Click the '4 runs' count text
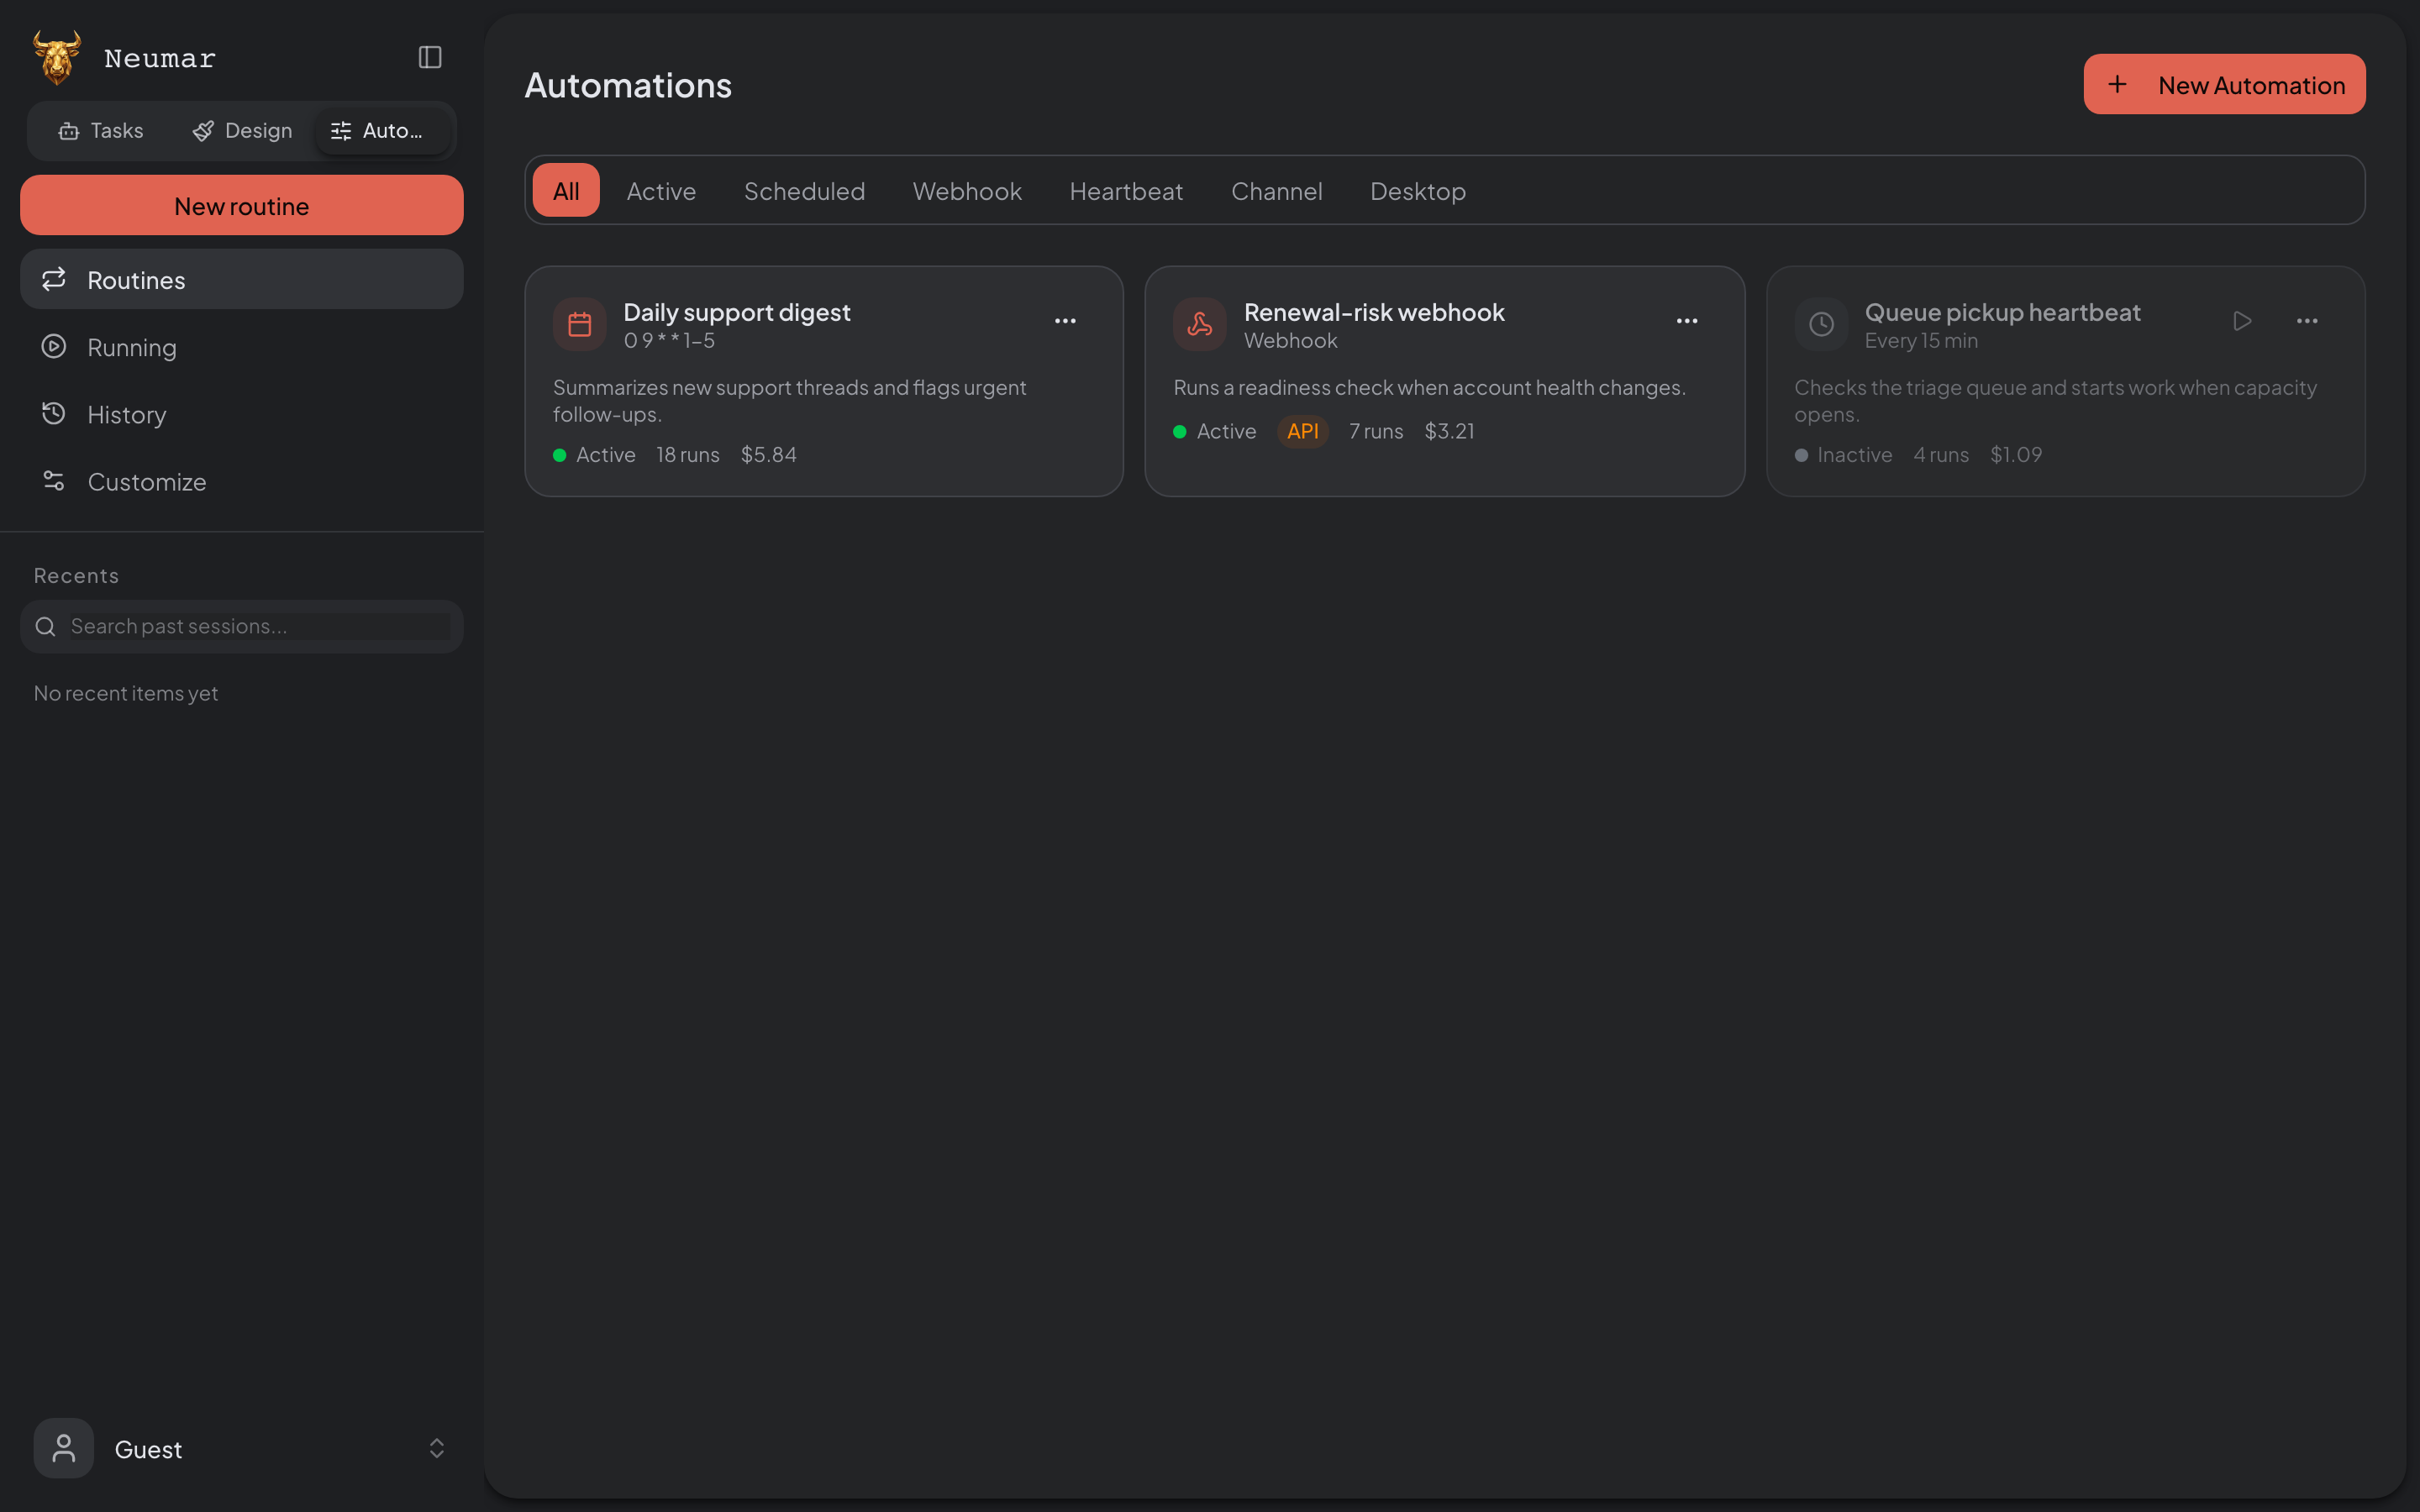2420x1512 pixels. point(1941,455)
